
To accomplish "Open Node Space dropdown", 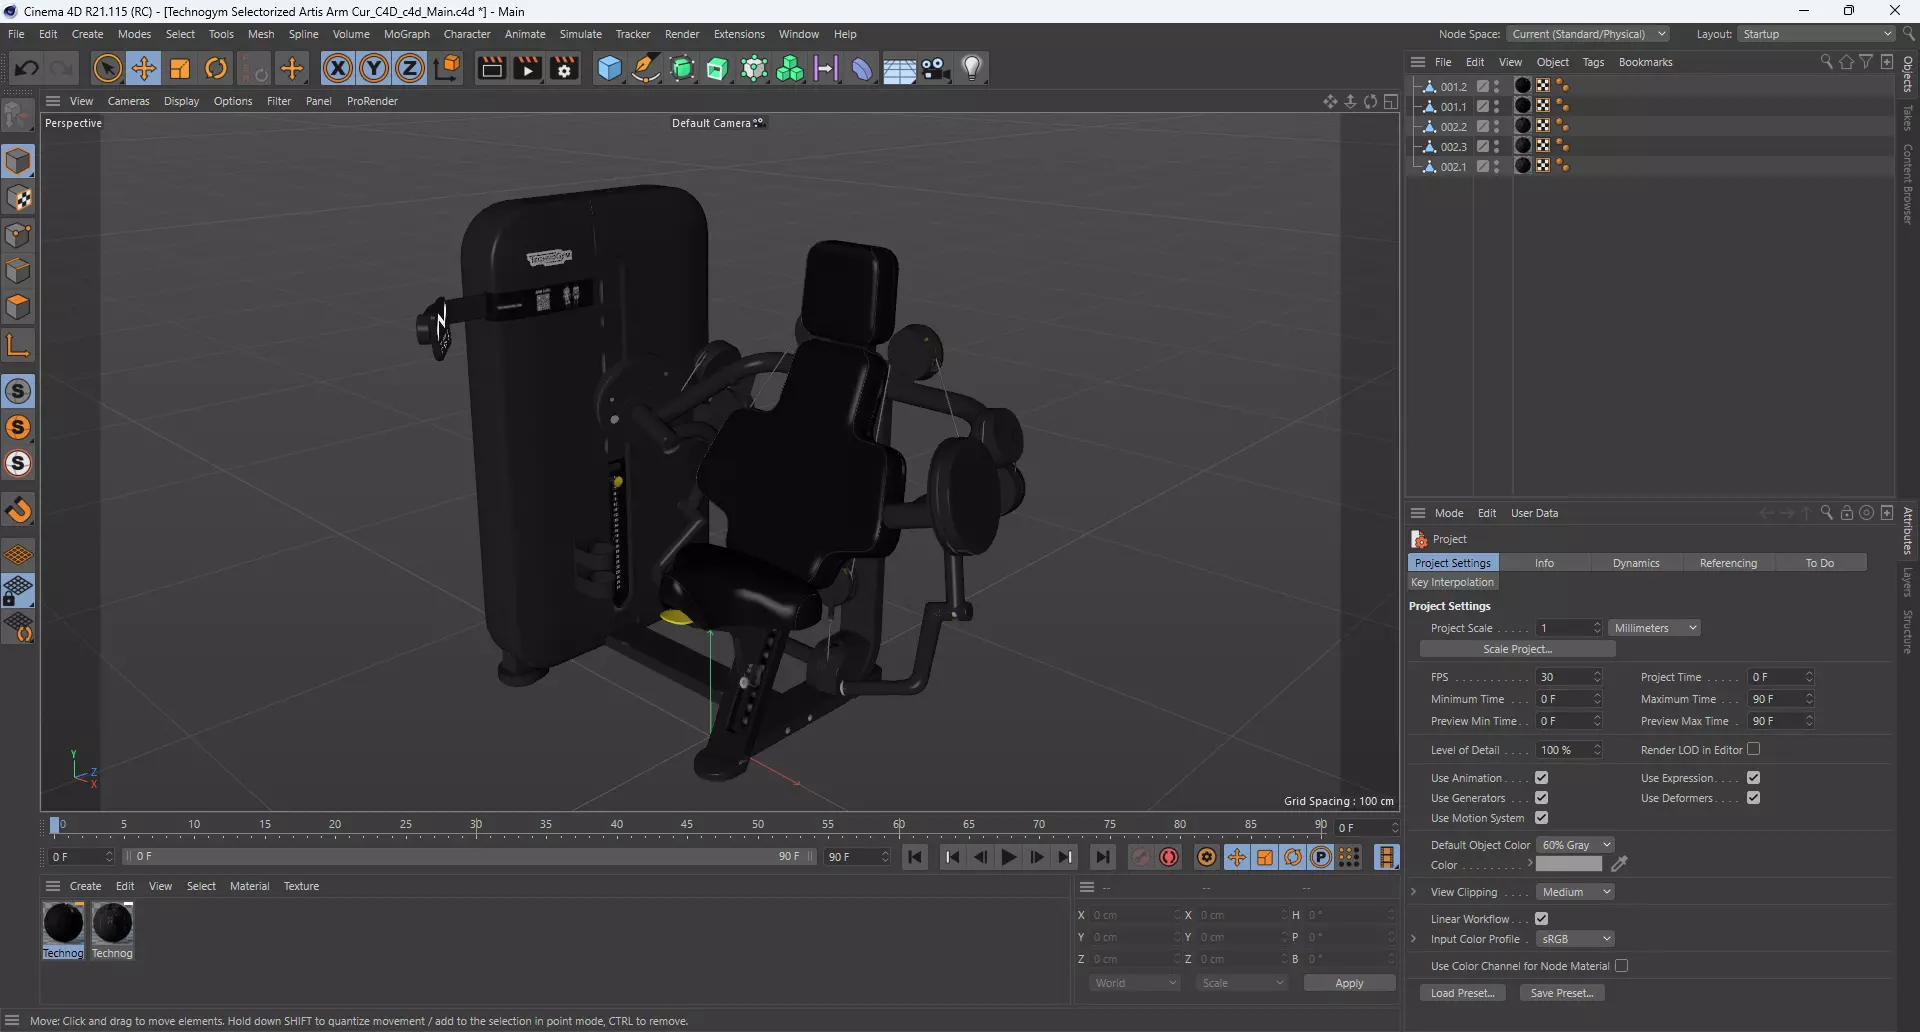I will (x=1588, y=34).
